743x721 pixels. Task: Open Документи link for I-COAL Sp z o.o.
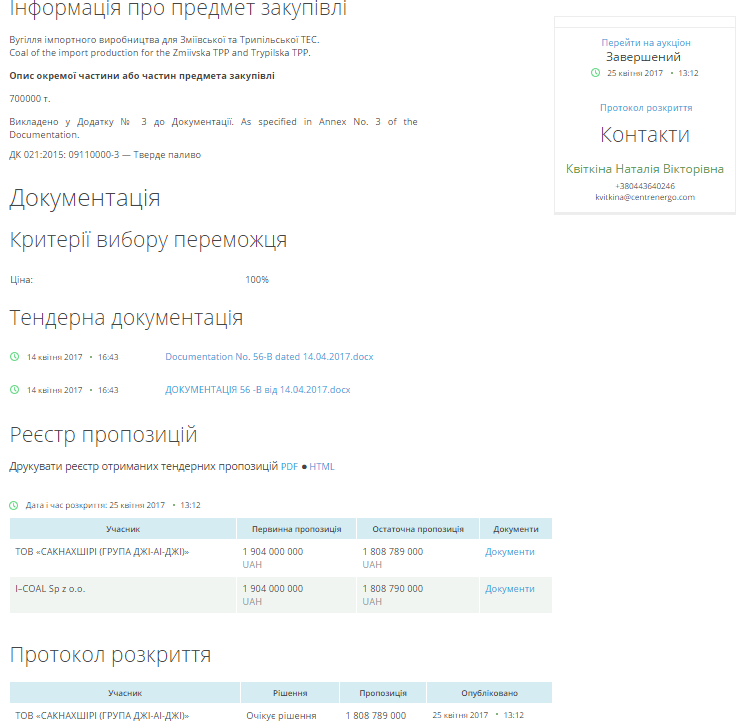(510, 589)
